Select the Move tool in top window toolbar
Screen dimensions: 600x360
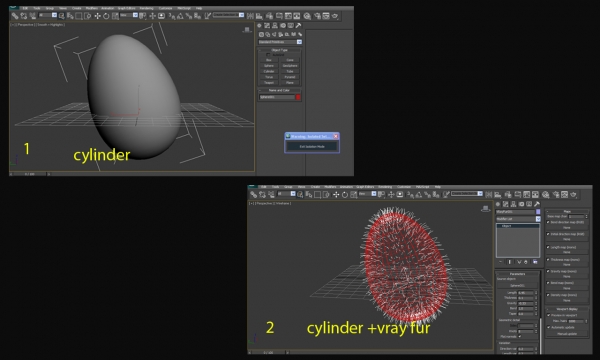click(98, 16)
